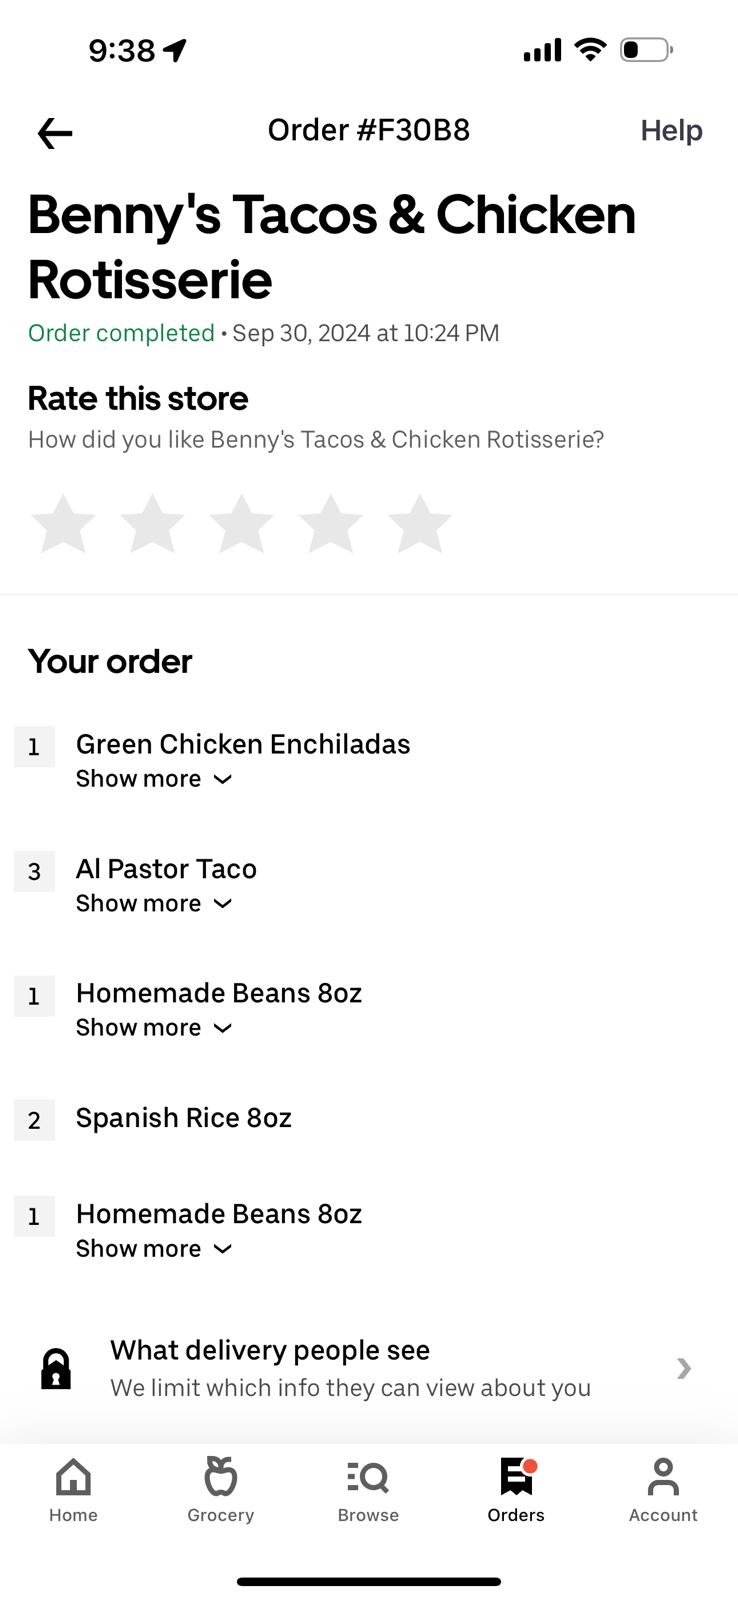
Task: Rate the store four stars
Action: (330, 523)
